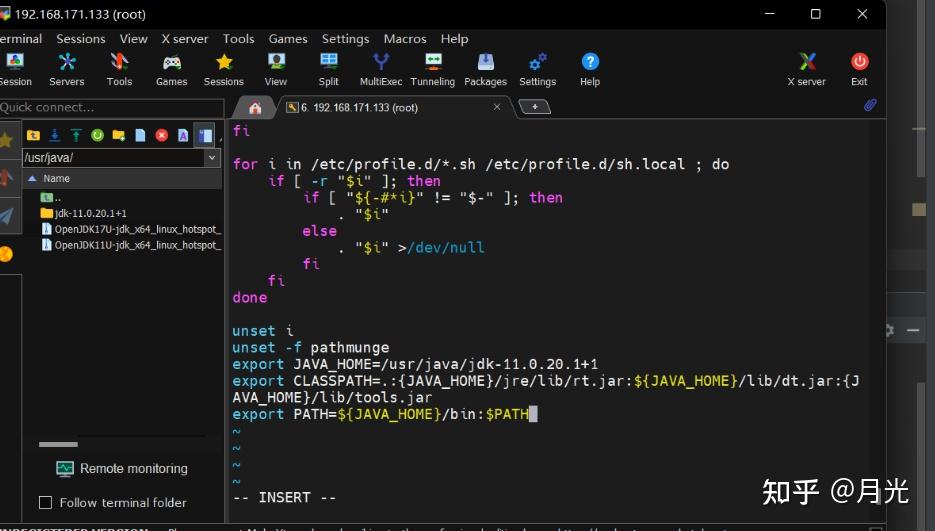Click the file list horizontal scrollbar
The image size is (935, 531).
[58, 444]
